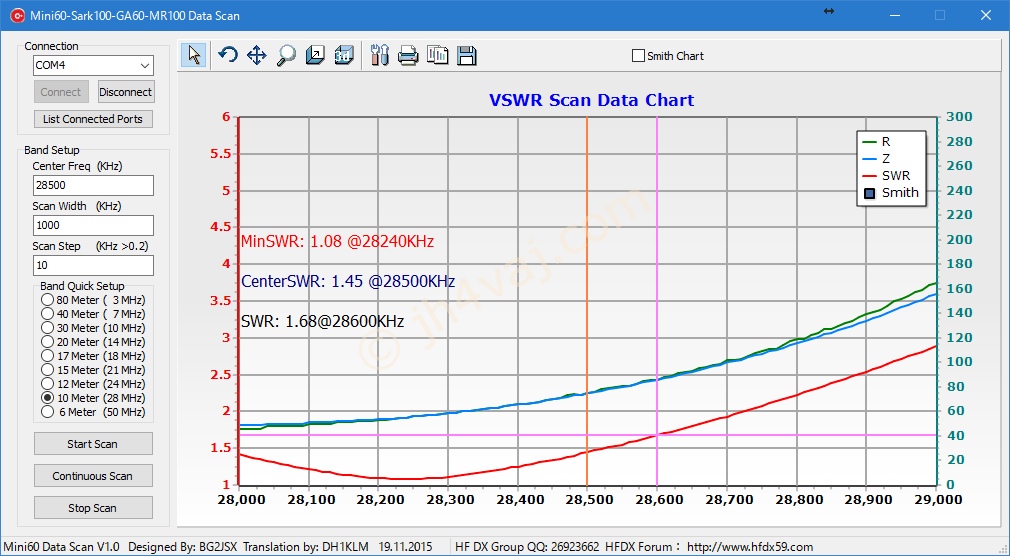
Task: Click the Scan Step input field
Action: pyautogui.click(x=93, y=265)
